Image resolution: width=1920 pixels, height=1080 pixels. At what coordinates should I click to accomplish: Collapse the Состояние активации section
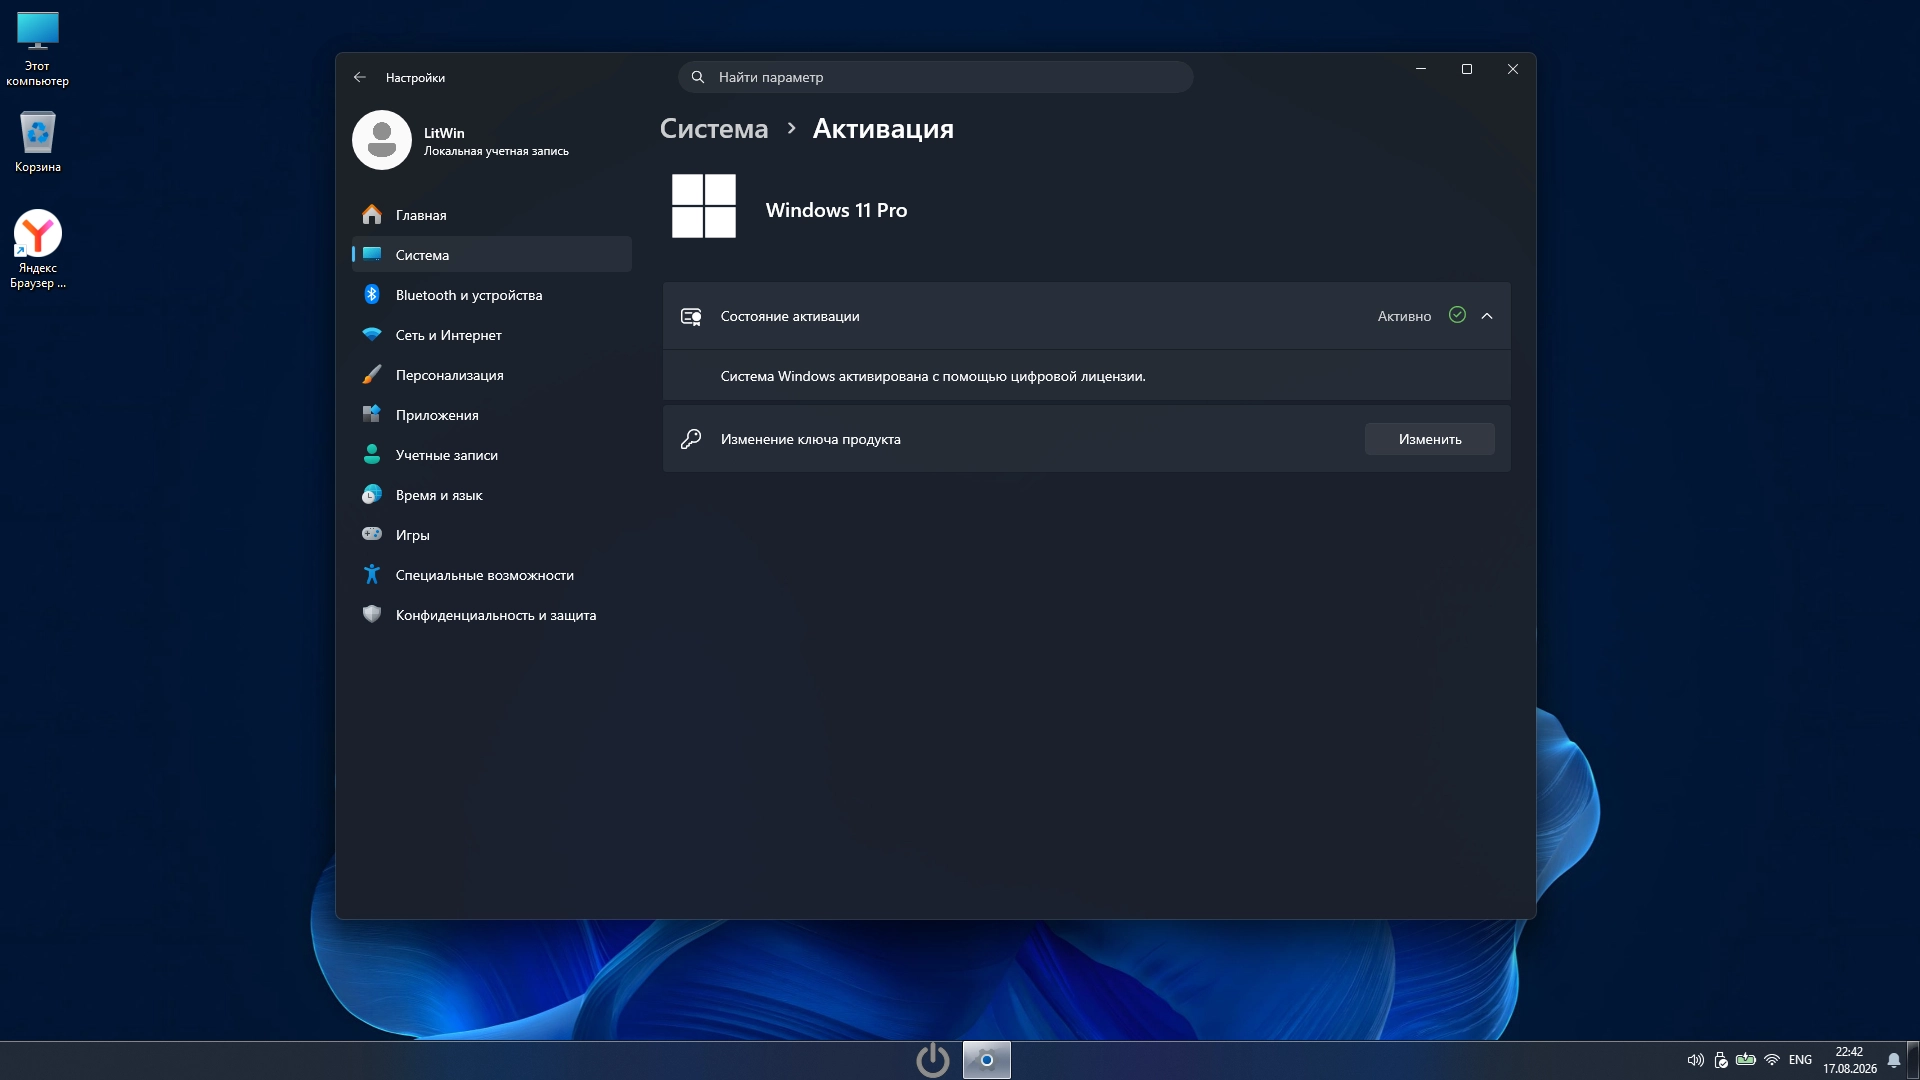click(x=1487, y=316)
